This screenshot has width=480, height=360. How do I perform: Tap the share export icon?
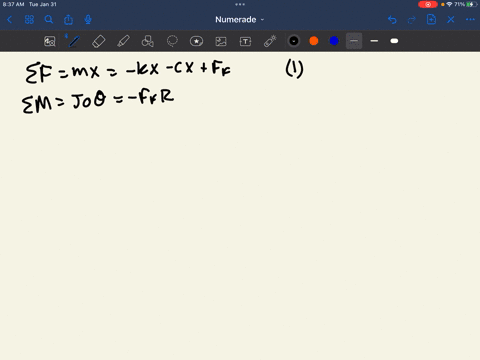tap(68, 20)
